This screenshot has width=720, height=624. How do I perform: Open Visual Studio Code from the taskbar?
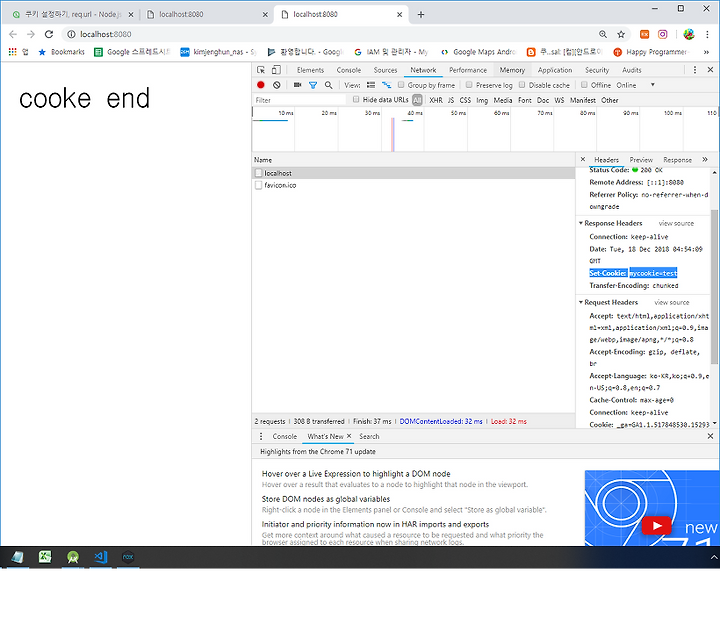(x=101, y=557)
